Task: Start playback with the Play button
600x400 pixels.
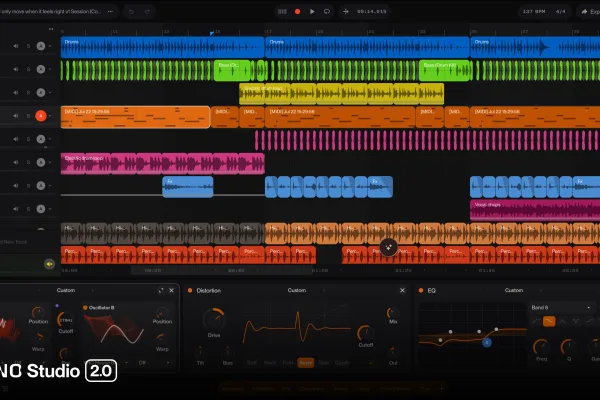Action: pyautogui.click(x=312, y=11)
